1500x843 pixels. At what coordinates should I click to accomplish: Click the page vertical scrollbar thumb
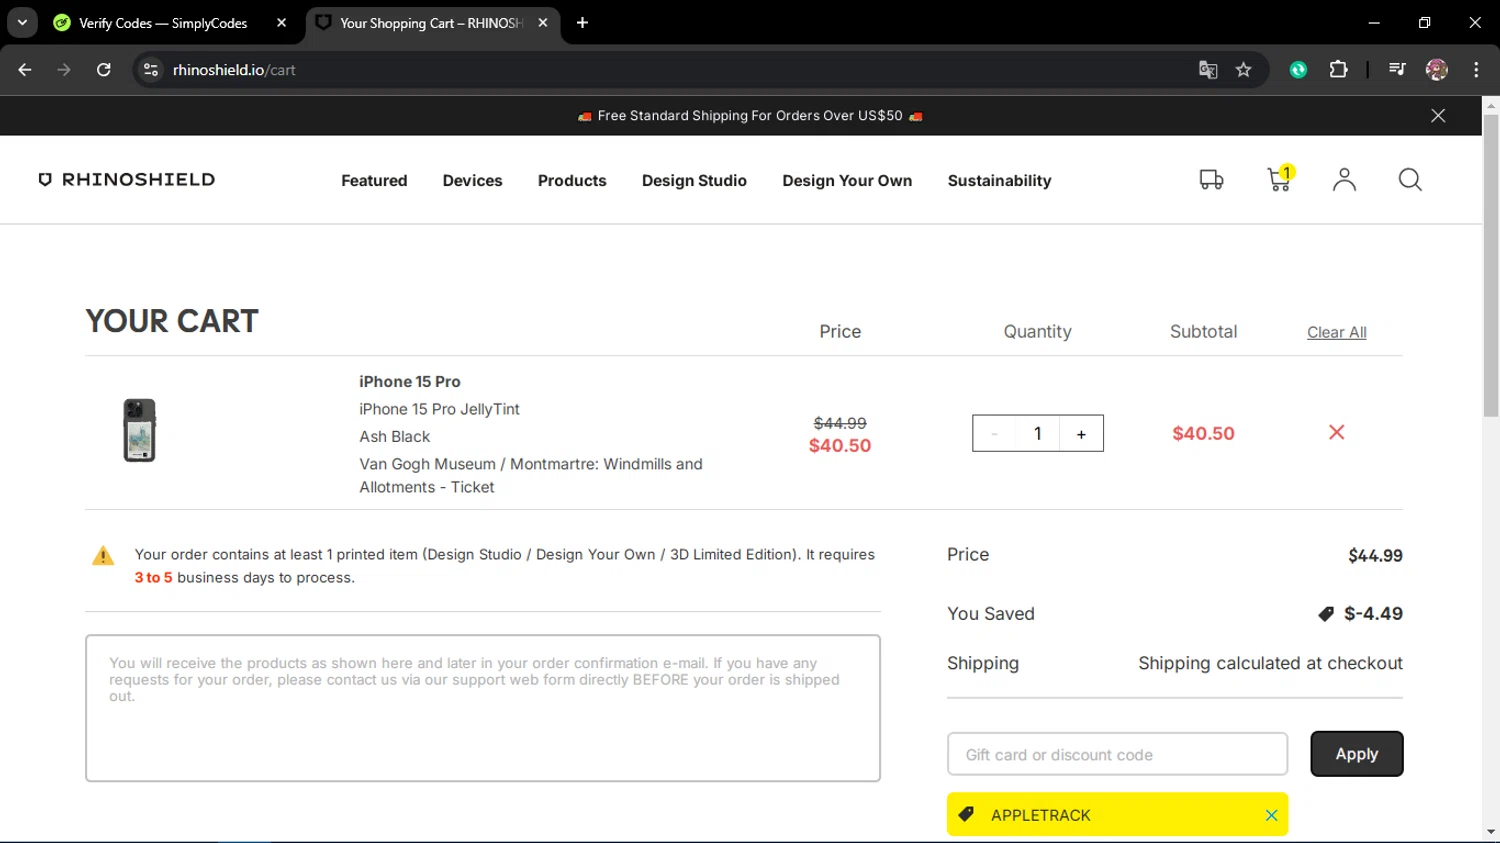tap(1491, 265)
